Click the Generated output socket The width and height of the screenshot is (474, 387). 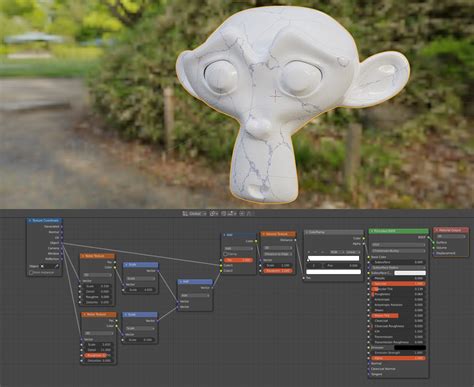click(x=62, y=226)
